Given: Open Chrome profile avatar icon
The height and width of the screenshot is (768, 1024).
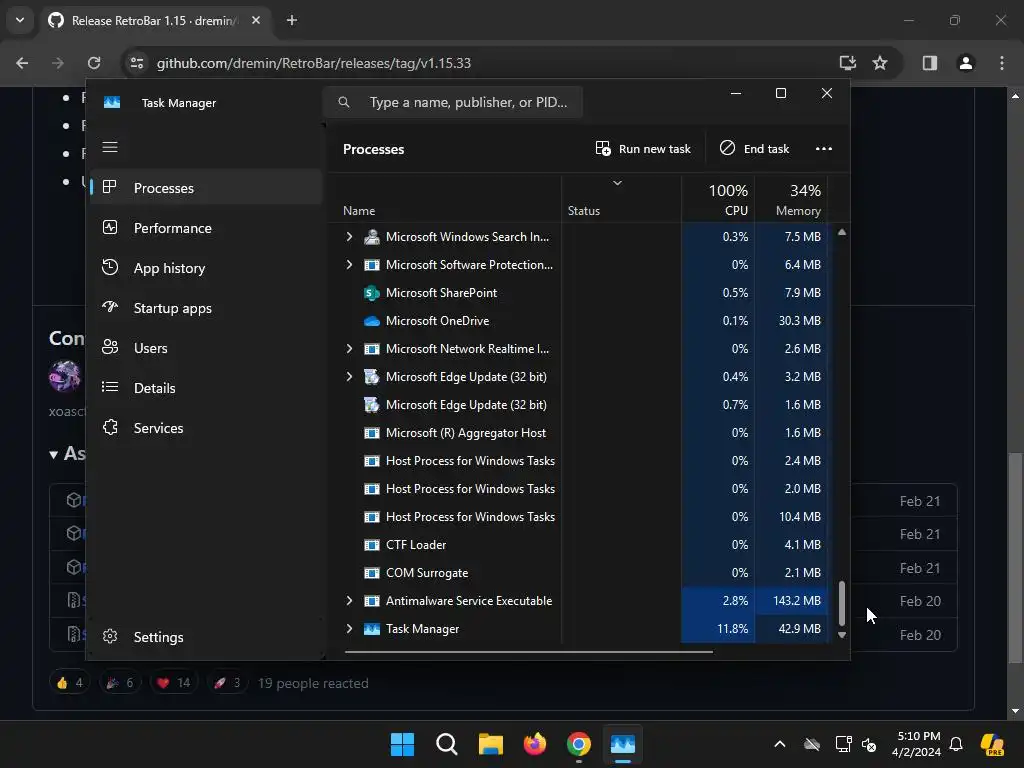Looking at the screenshot, I should click(965, 63).
